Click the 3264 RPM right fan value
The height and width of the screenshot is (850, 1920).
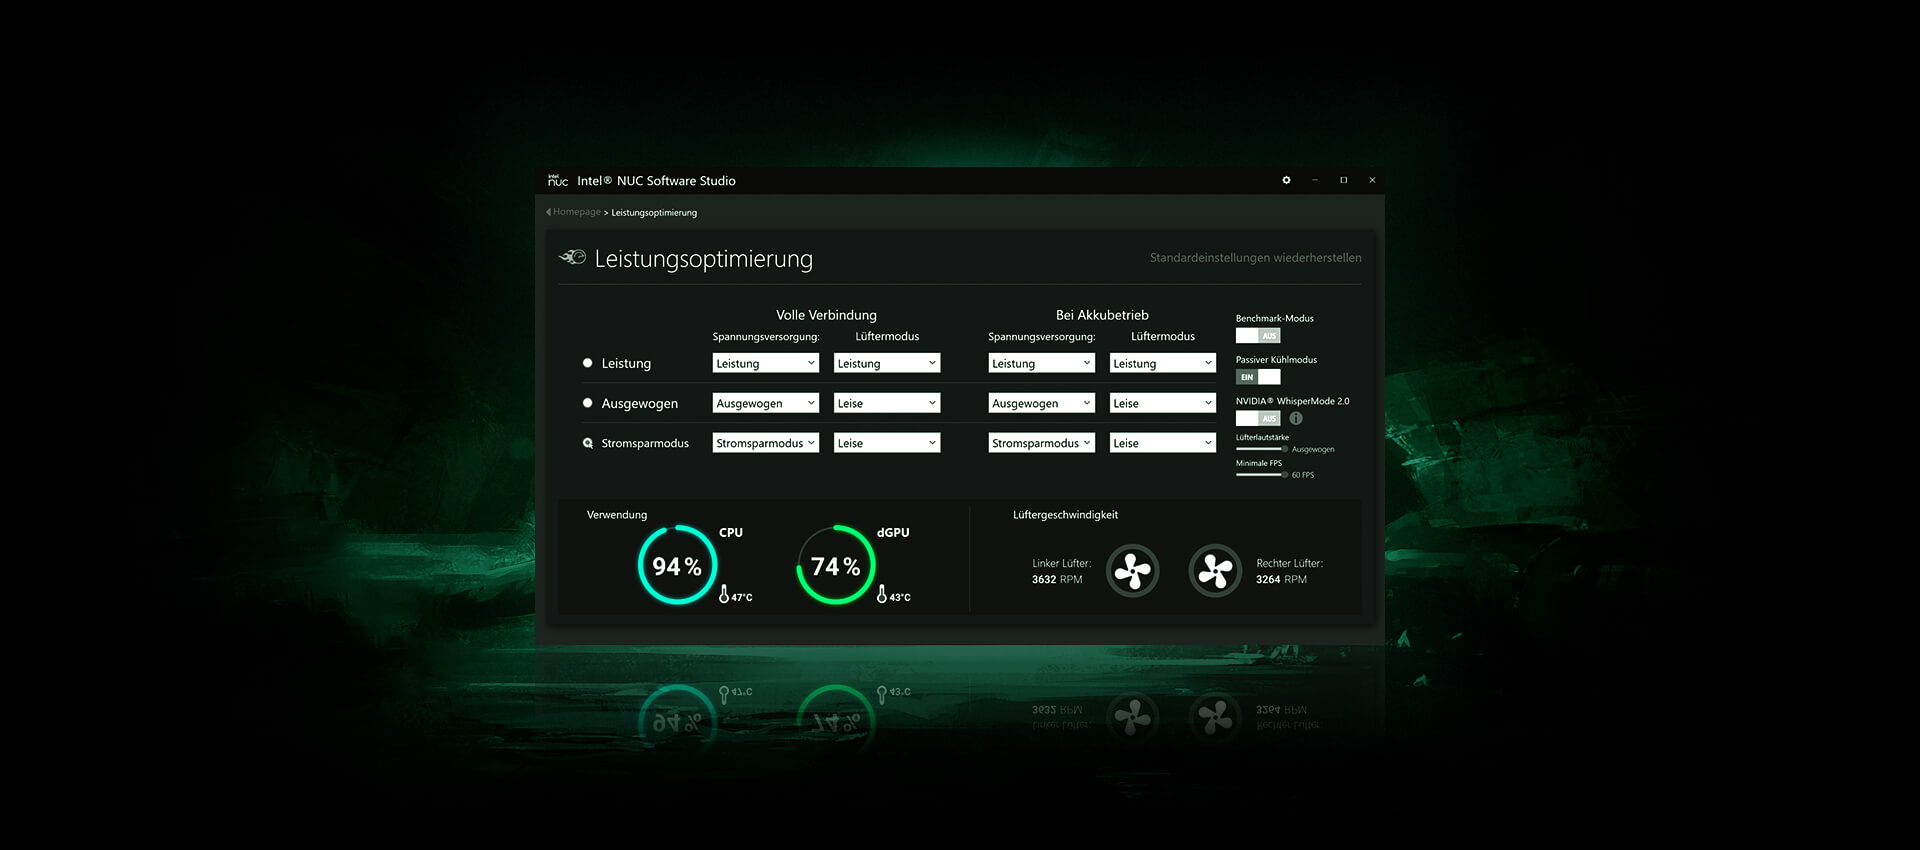click(x=1281, y=579)
